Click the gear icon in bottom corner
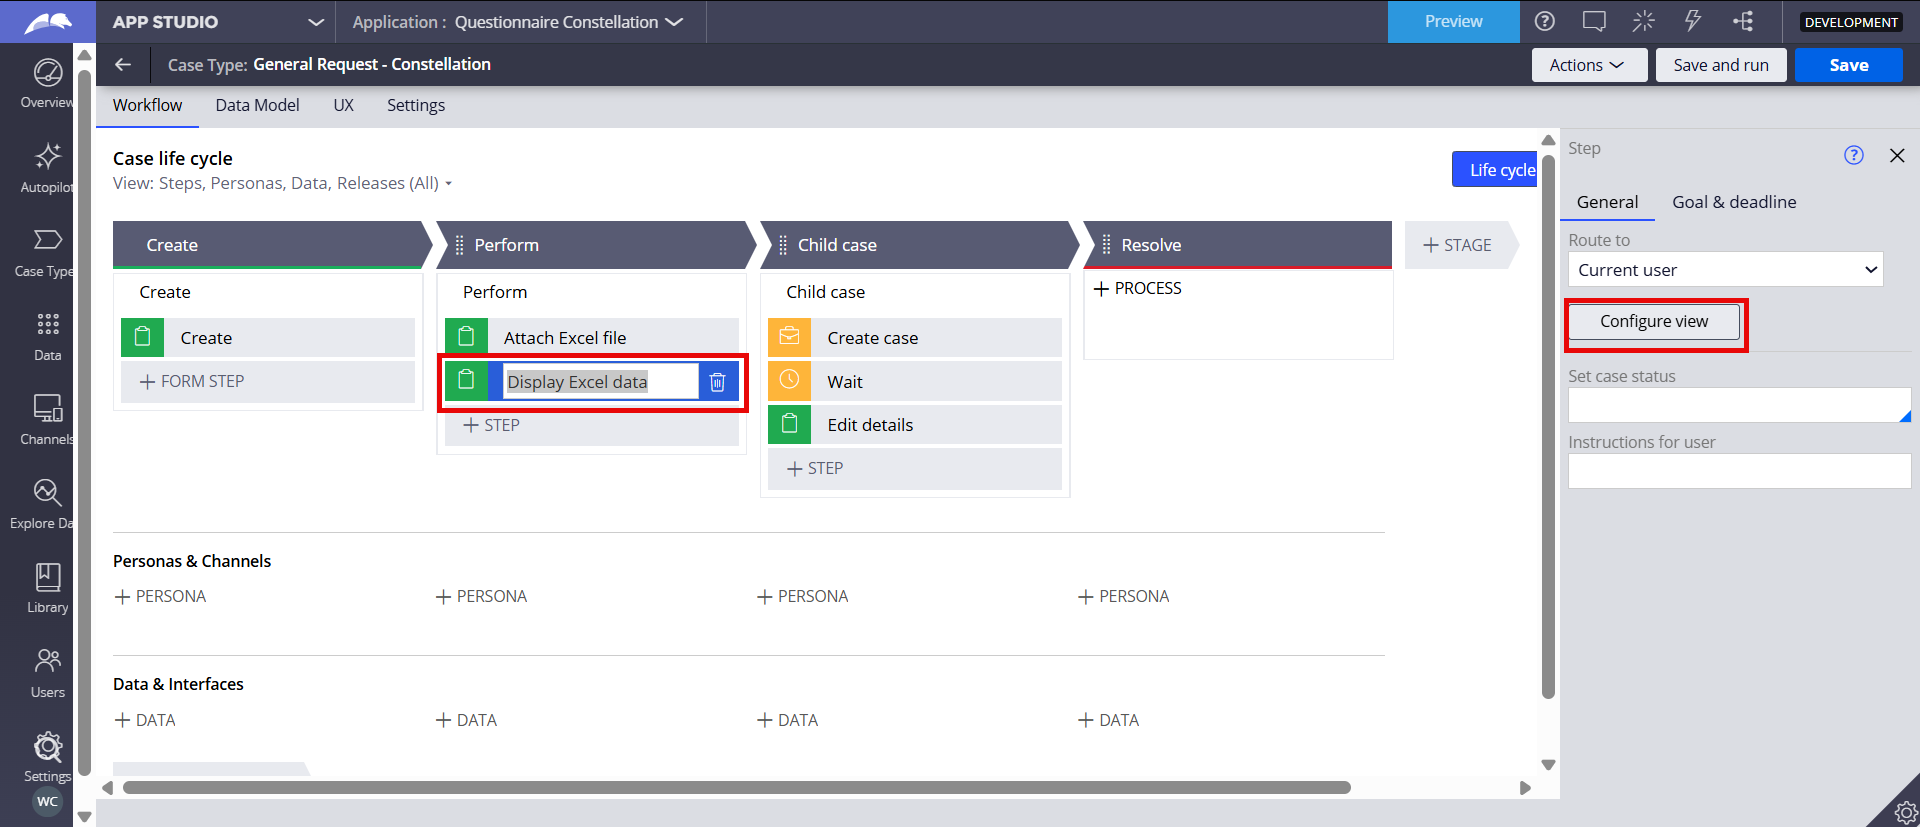 1905,812
